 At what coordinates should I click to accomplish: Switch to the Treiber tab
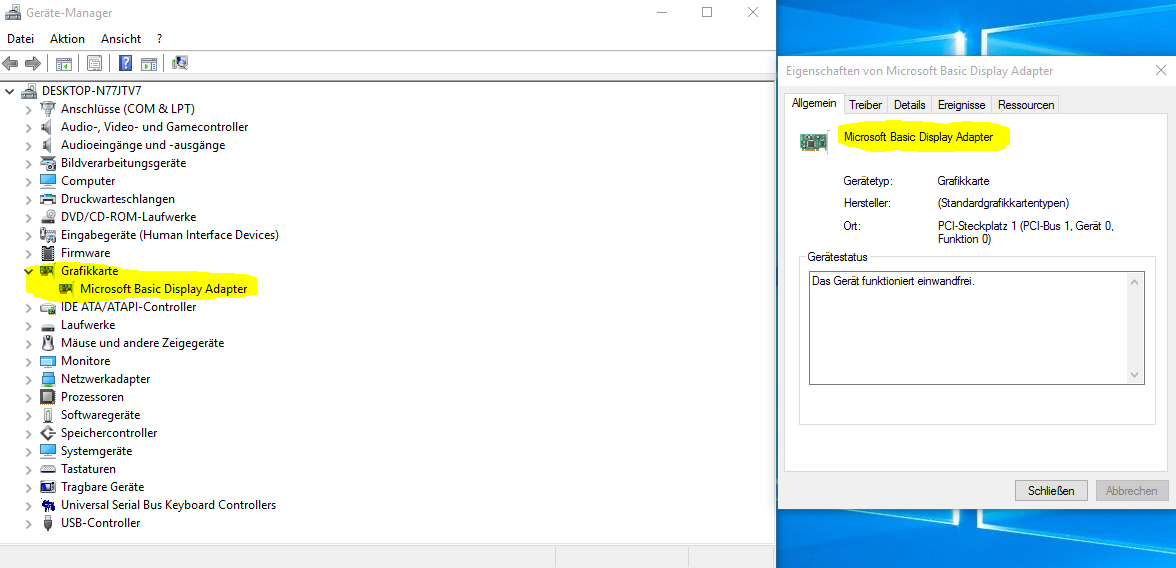tap(866, 105)
